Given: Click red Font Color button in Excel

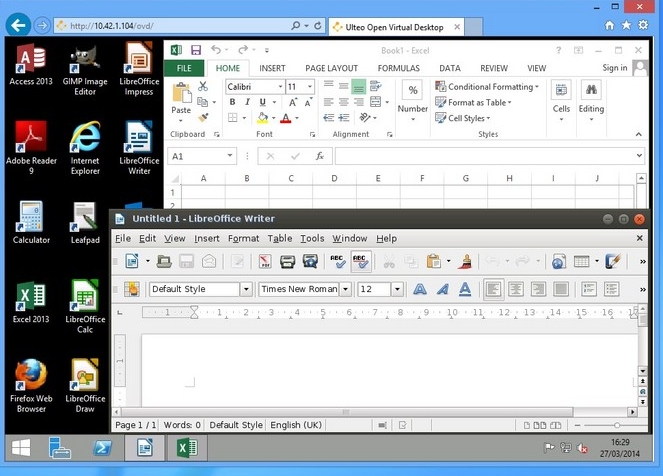Looking at the screenshot, I should click(x=286, y=118).
